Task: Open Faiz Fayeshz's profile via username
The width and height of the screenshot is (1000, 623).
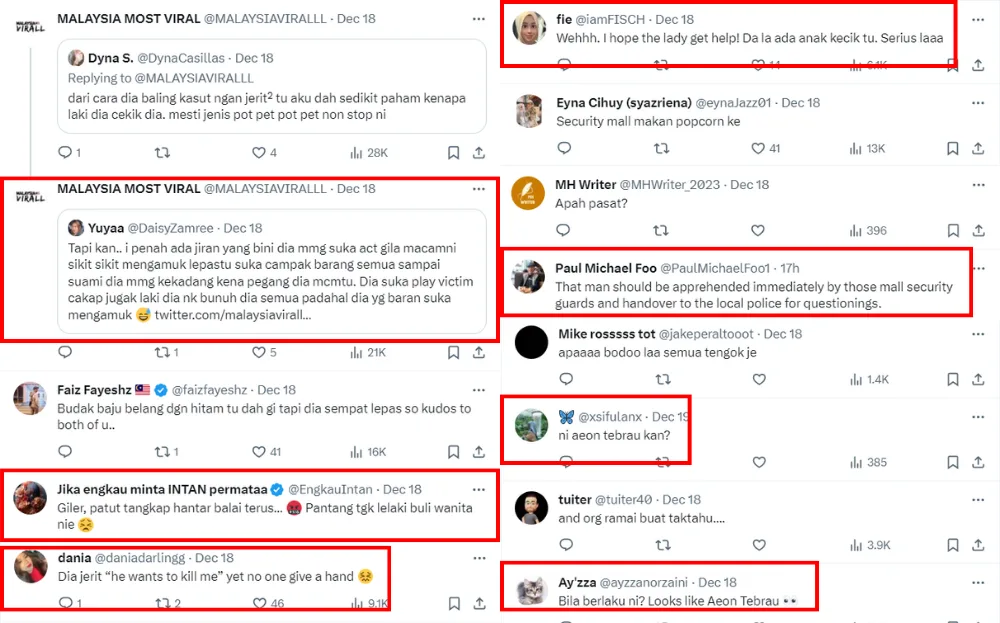Action: [210, 390]
